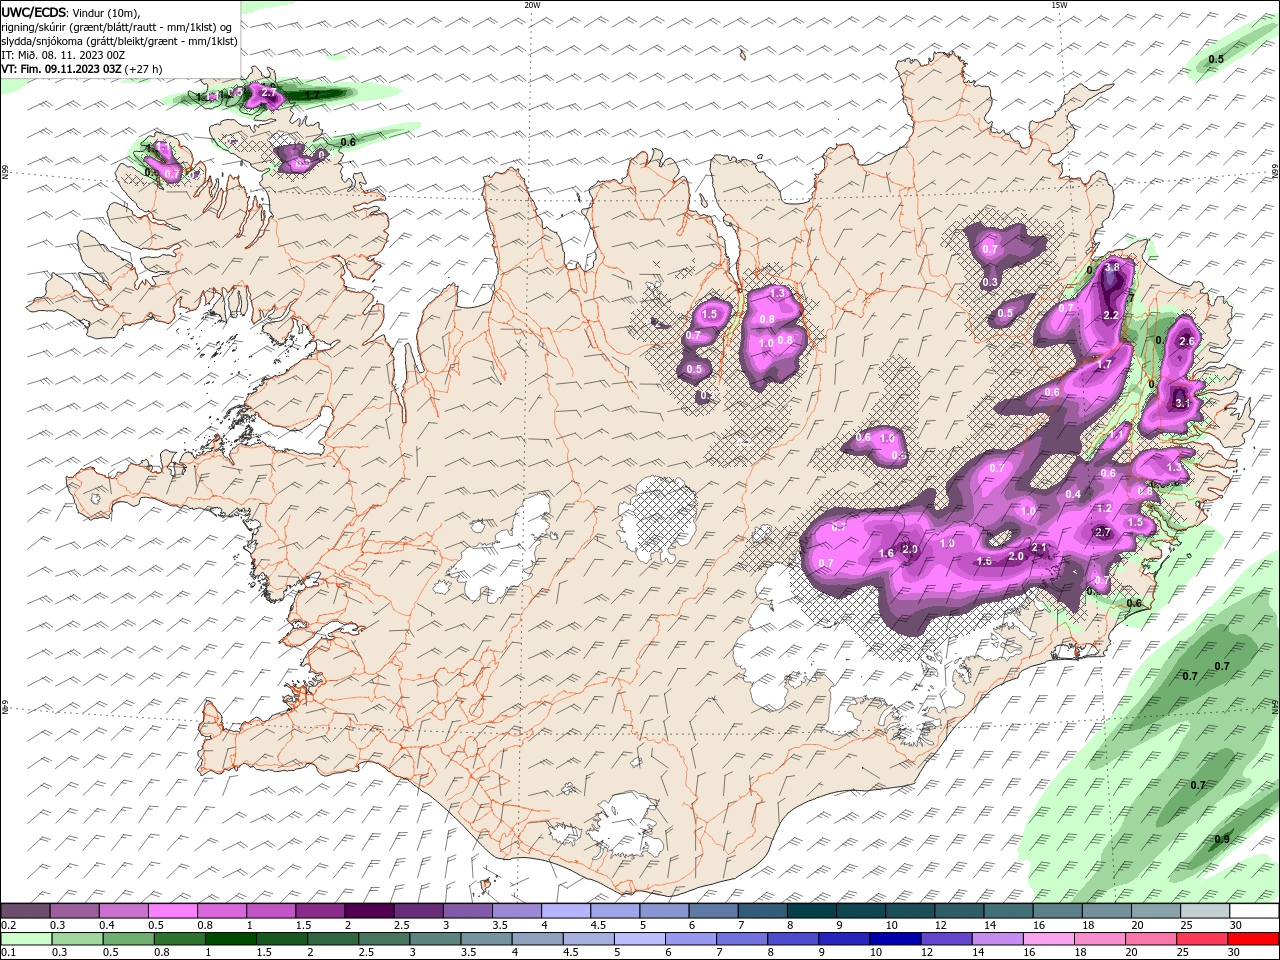
Task: Select the light violet swatch labeled 14 in lower legend
Action: pyautogui.click(x=999, y=939)
